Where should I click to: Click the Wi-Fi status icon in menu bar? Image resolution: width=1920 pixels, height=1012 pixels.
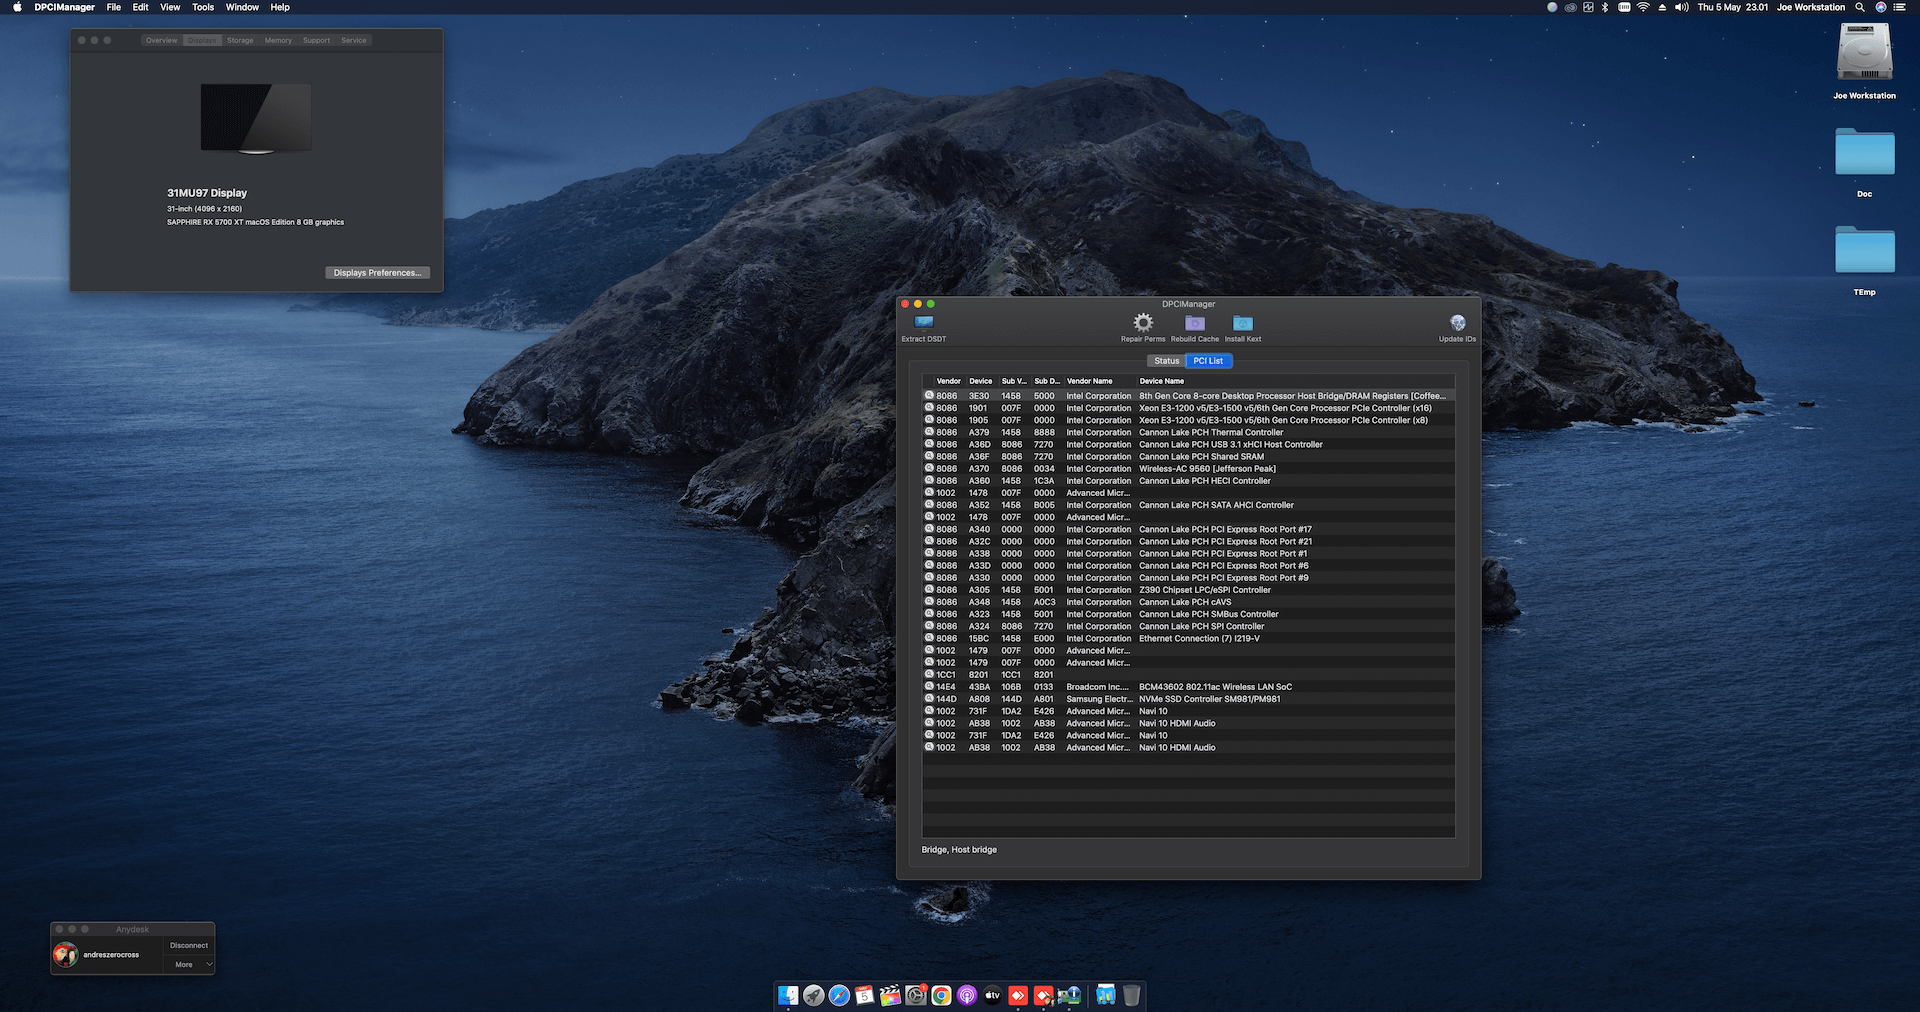pyautogui.click(x=1643, y=7)
